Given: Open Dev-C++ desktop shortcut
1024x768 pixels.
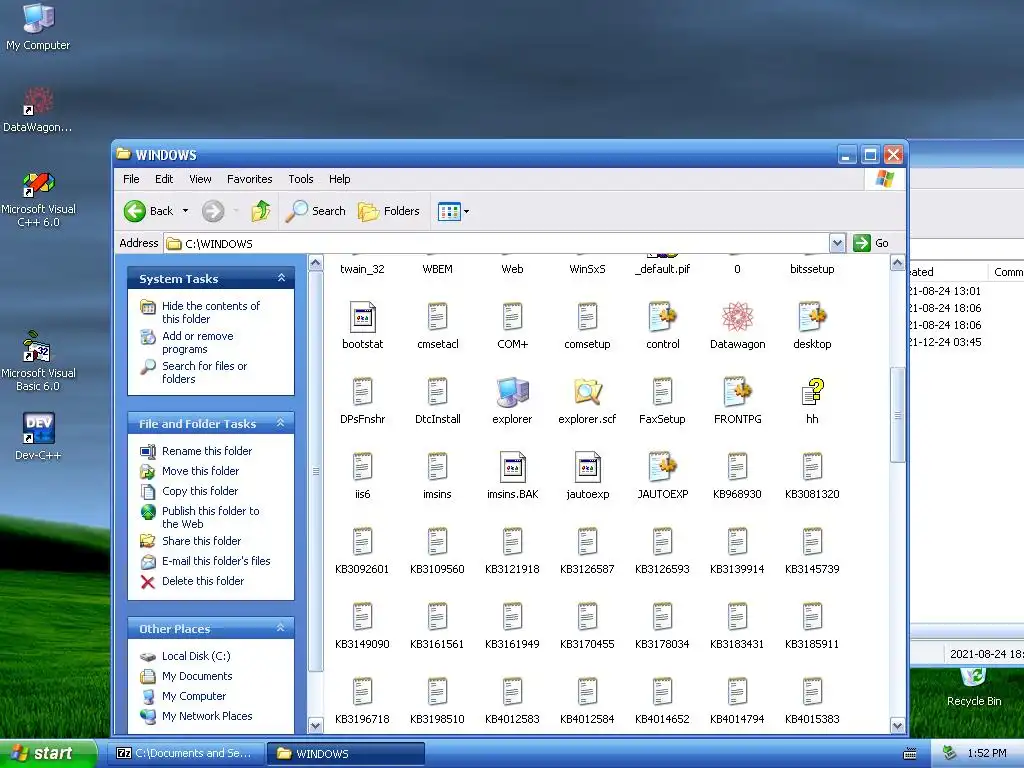Looking at the screenshot, I should (x=38, y=436).
